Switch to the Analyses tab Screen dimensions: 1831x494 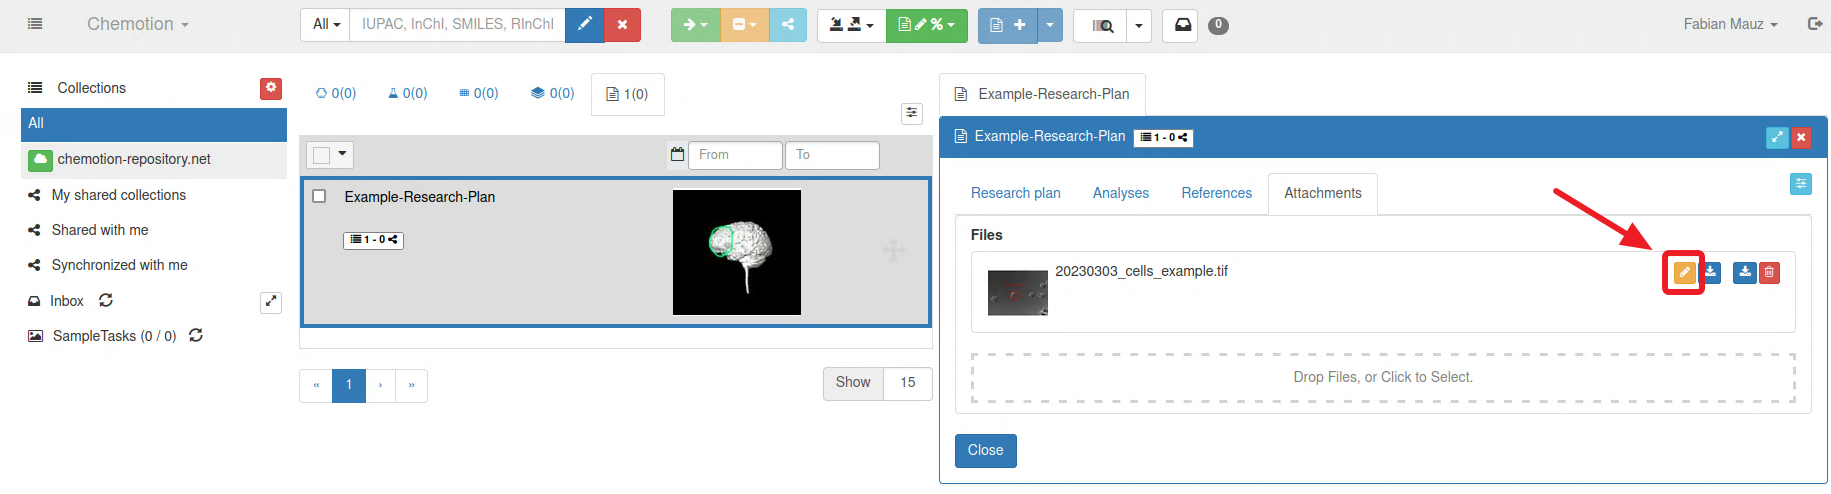point(1120,193)
